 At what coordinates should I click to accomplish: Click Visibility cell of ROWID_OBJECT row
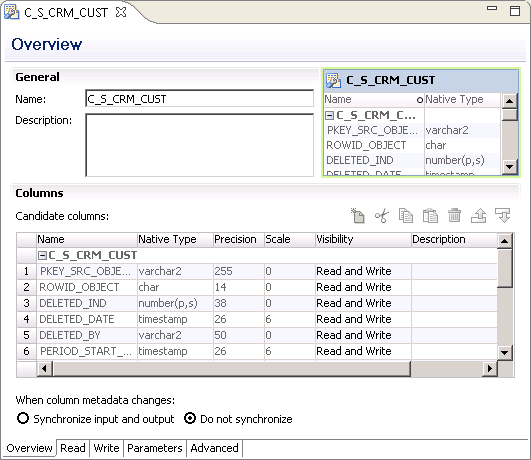[x=363, y=287]
